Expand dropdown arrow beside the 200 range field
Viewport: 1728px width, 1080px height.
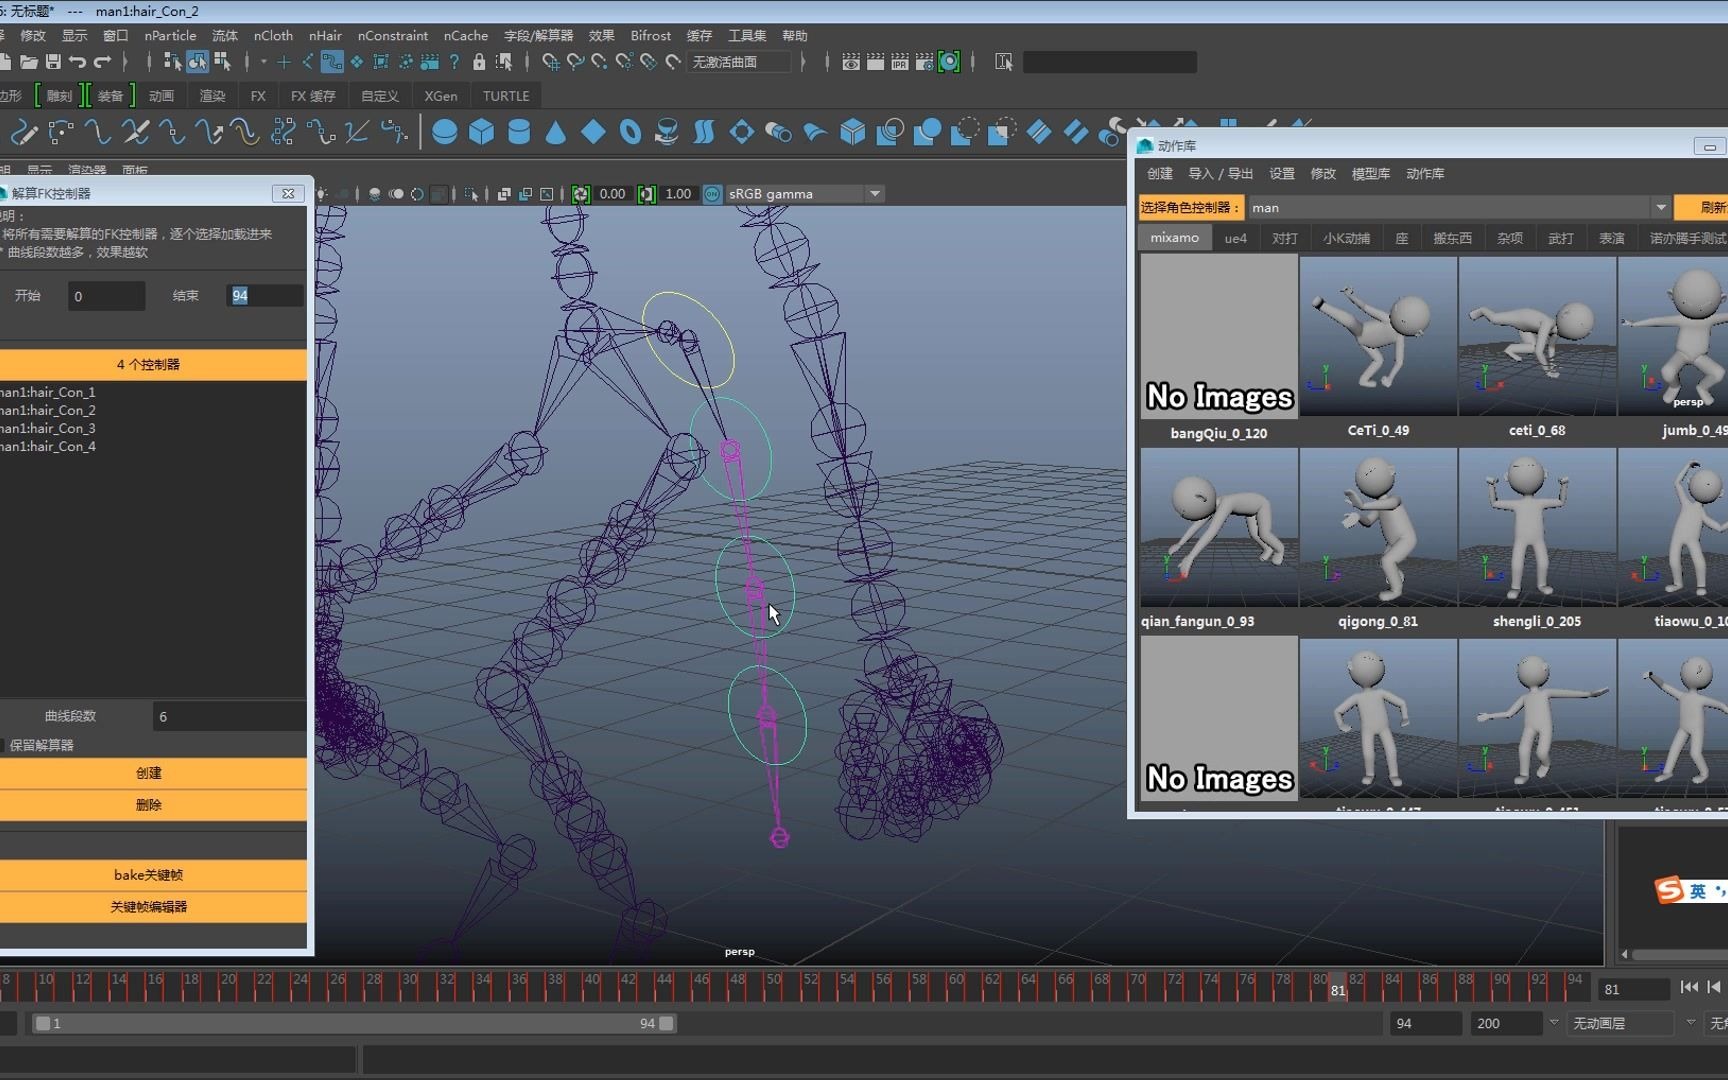coord(1553,1023)
